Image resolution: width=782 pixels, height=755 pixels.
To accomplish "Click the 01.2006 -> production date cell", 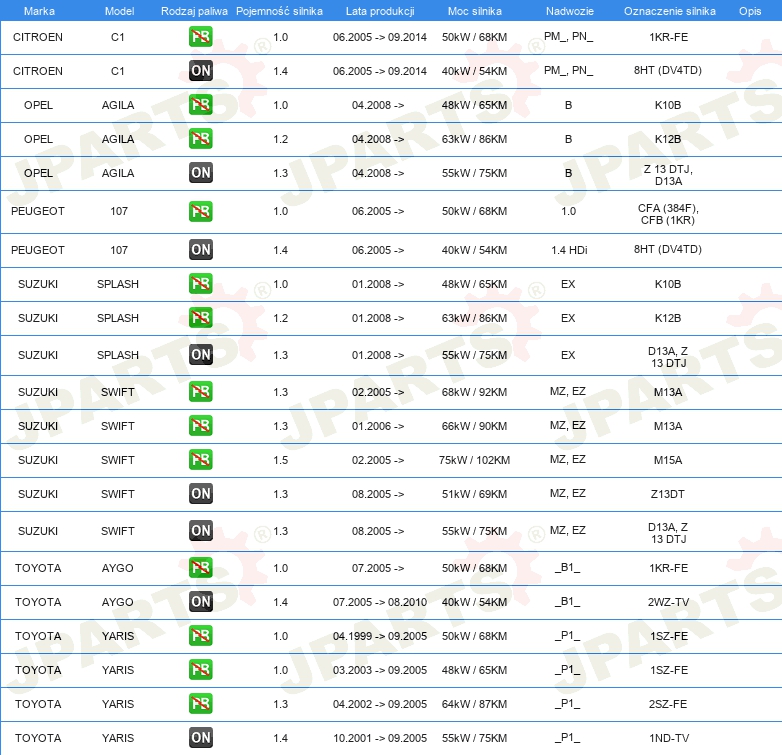I will [378, 426].
